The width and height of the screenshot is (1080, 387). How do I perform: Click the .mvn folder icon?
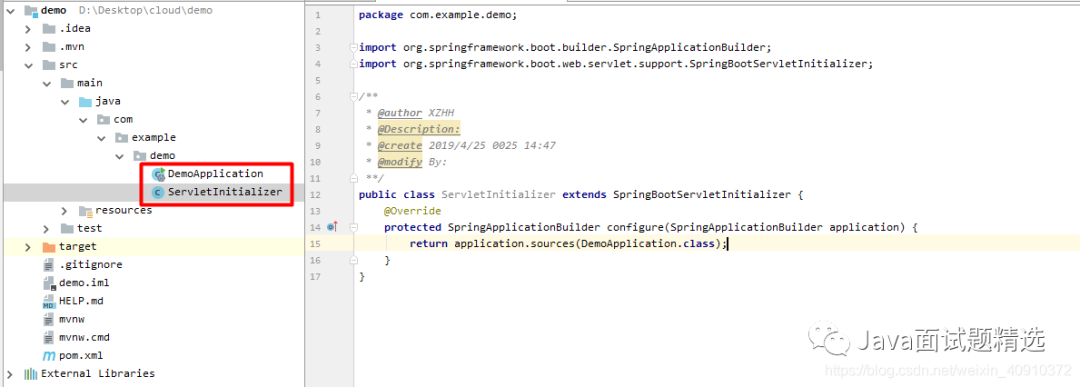[48, 47]
